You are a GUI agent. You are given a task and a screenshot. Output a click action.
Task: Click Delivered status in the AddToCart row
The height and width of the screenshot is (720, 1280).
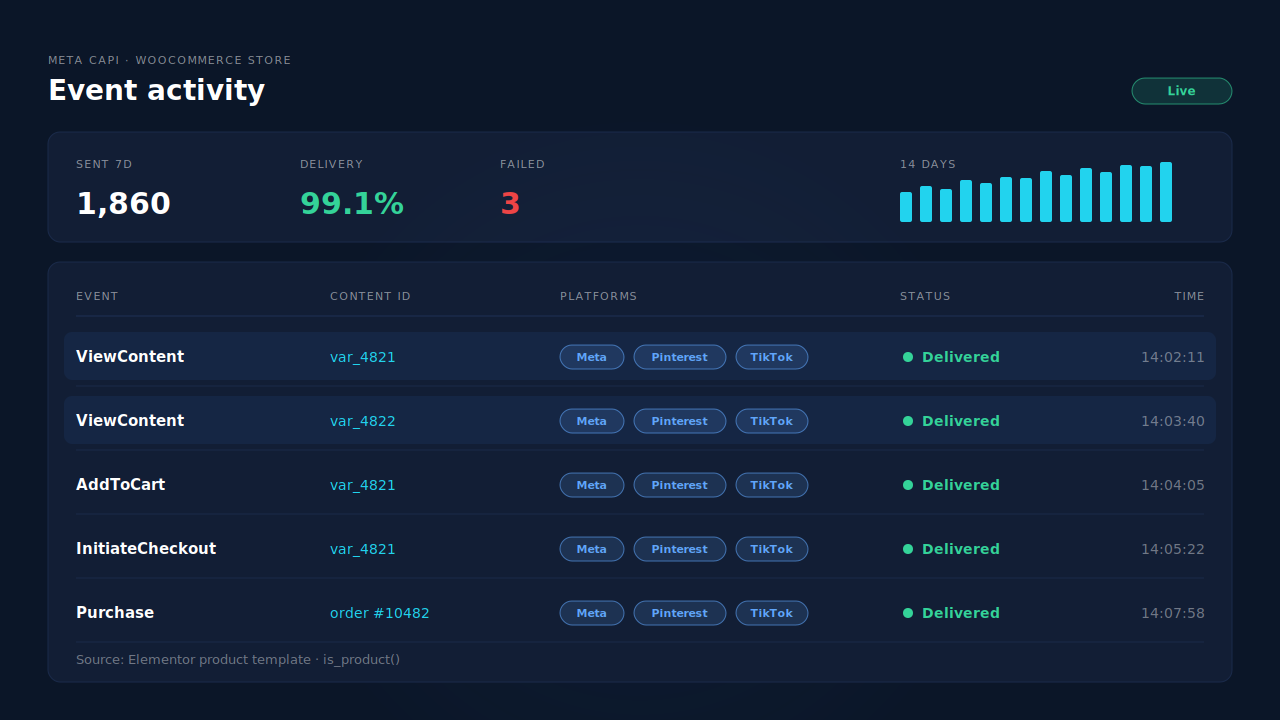[951, 485]
